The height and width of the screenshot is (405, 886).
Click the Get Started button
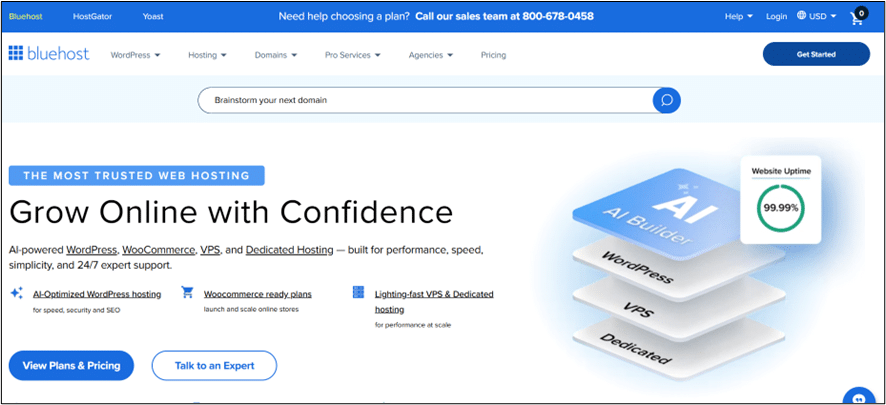pos(816,54)
